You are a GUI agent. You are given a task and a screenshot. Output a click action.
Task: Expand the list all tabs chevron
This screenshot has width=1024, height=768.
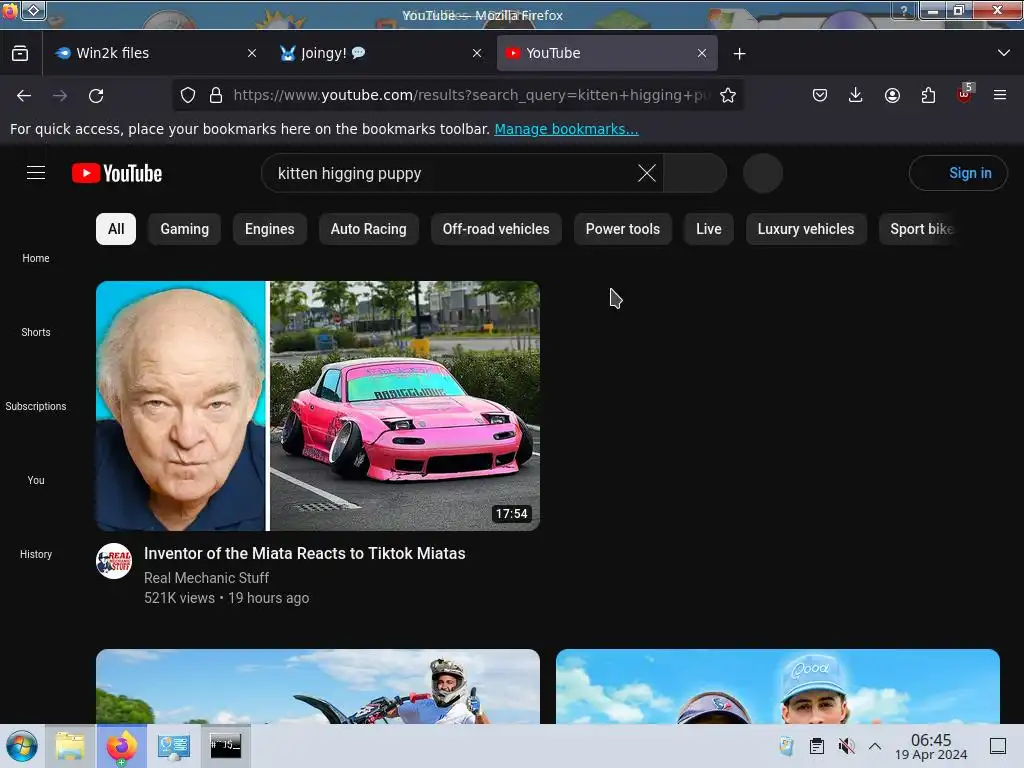point(1004,53)
